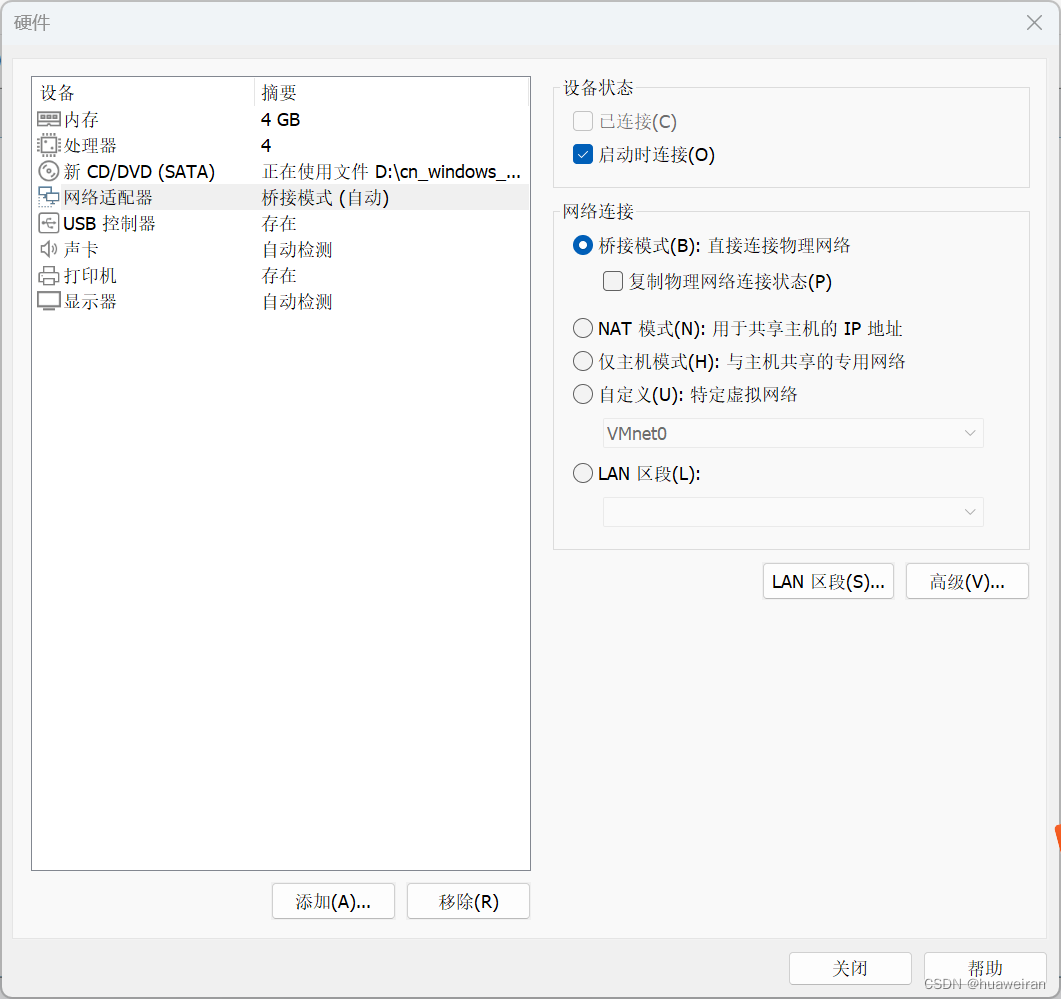Screen dimensions: 1061x999
Task: Click the 桥接模式 (自动) summary value
Action: pyautogui.click(x=325, y=198)
